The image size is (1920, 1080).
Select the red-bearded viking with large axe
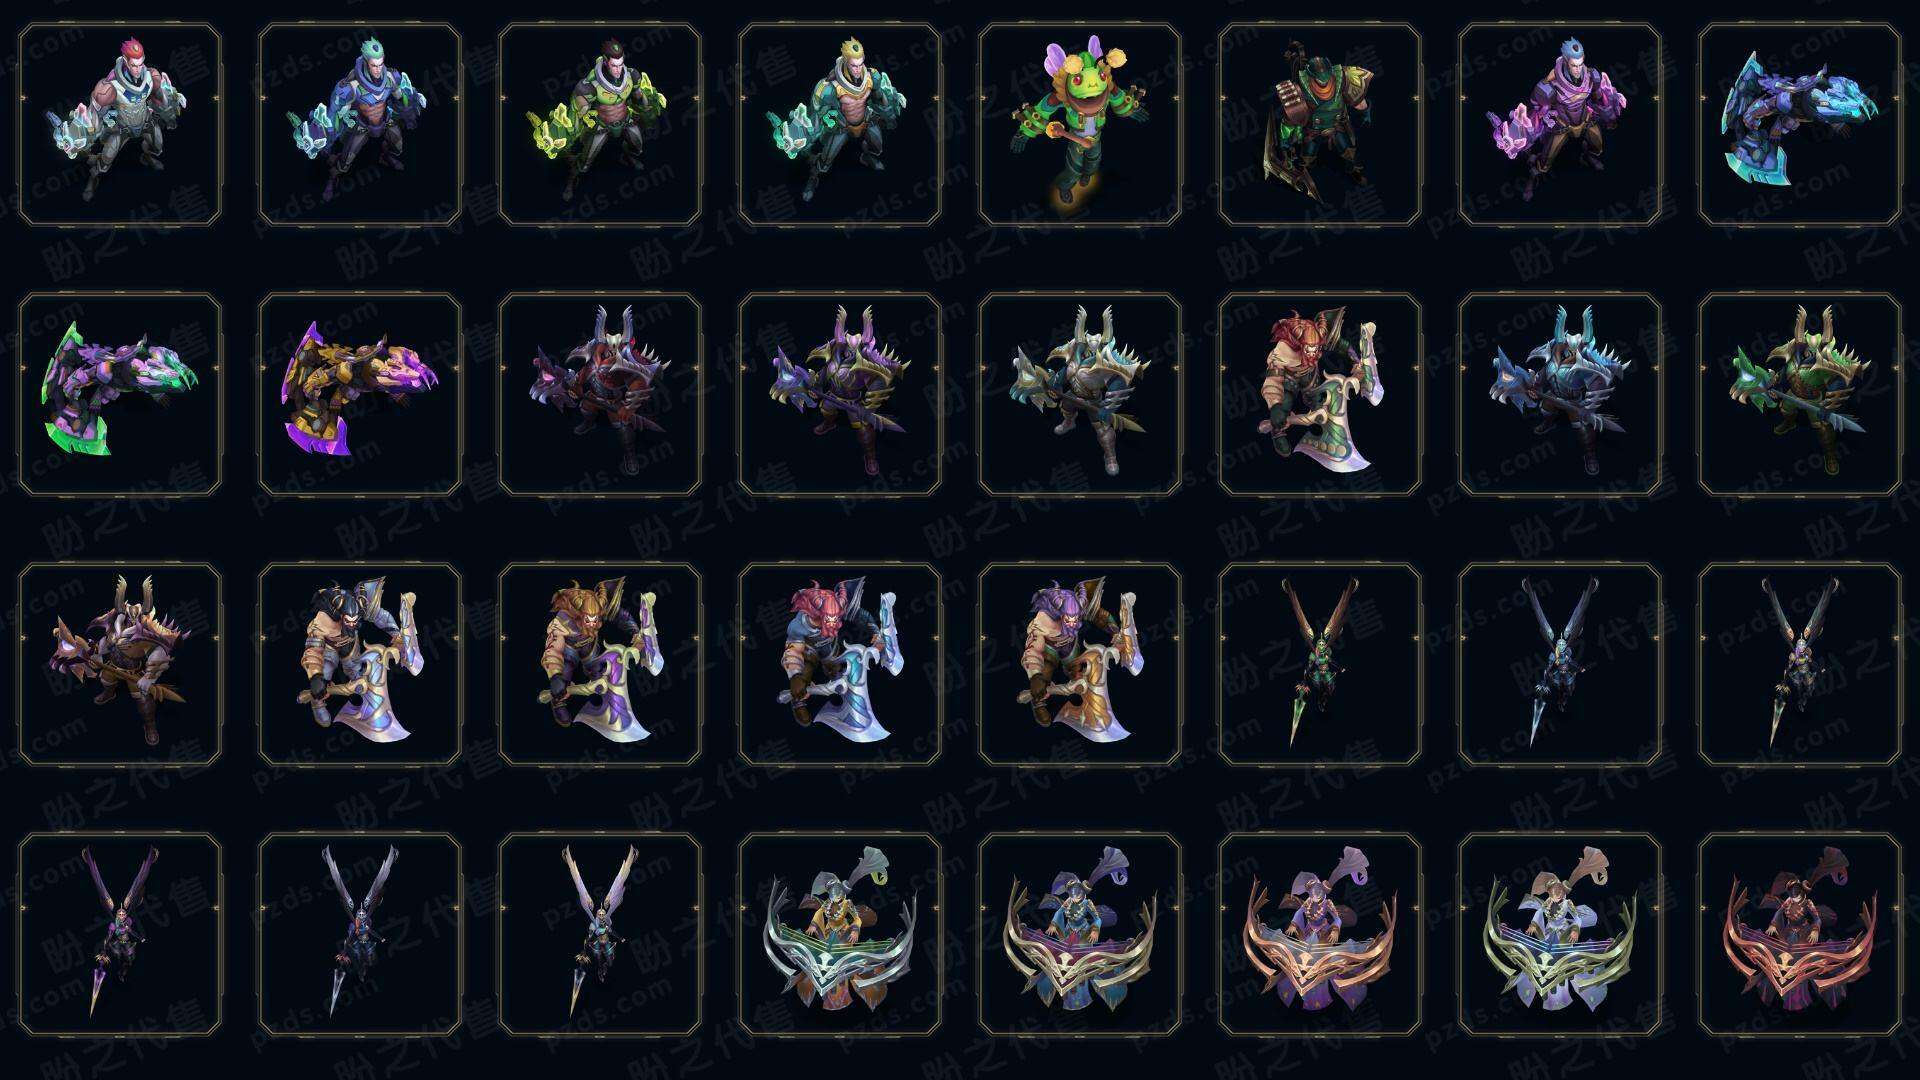click(1320, 394)
